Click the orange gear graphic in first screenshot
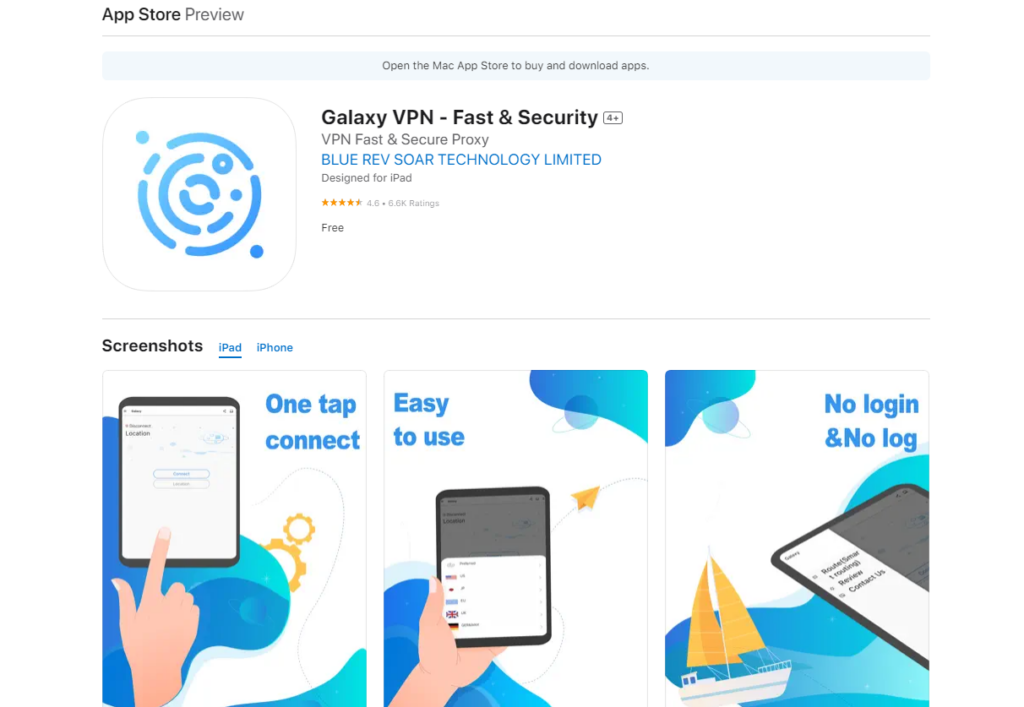The height and width of the screenshot is (707, 1024). coord(292,548)
